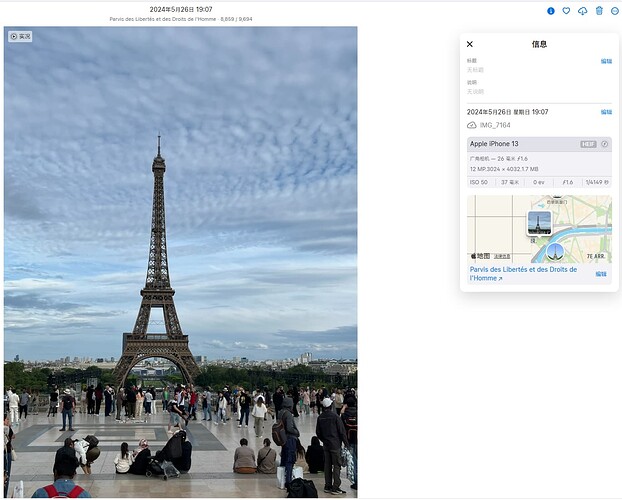Click the 信息 panel title
The height and width of the screenshot is (500, 622).
(x=539, y=44)
